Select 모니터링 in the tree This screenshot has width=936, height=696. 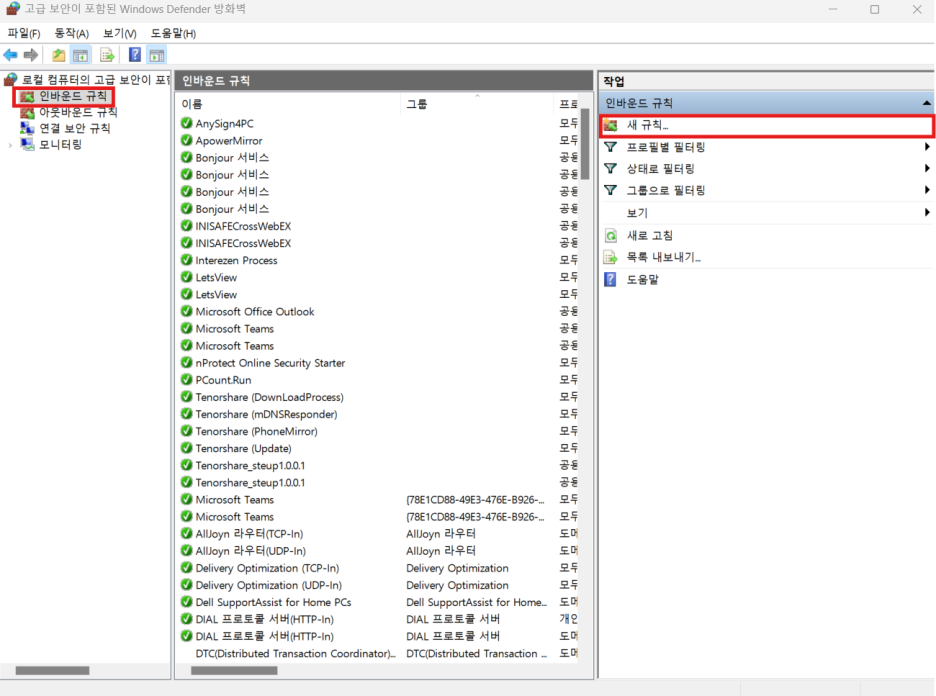60,144
